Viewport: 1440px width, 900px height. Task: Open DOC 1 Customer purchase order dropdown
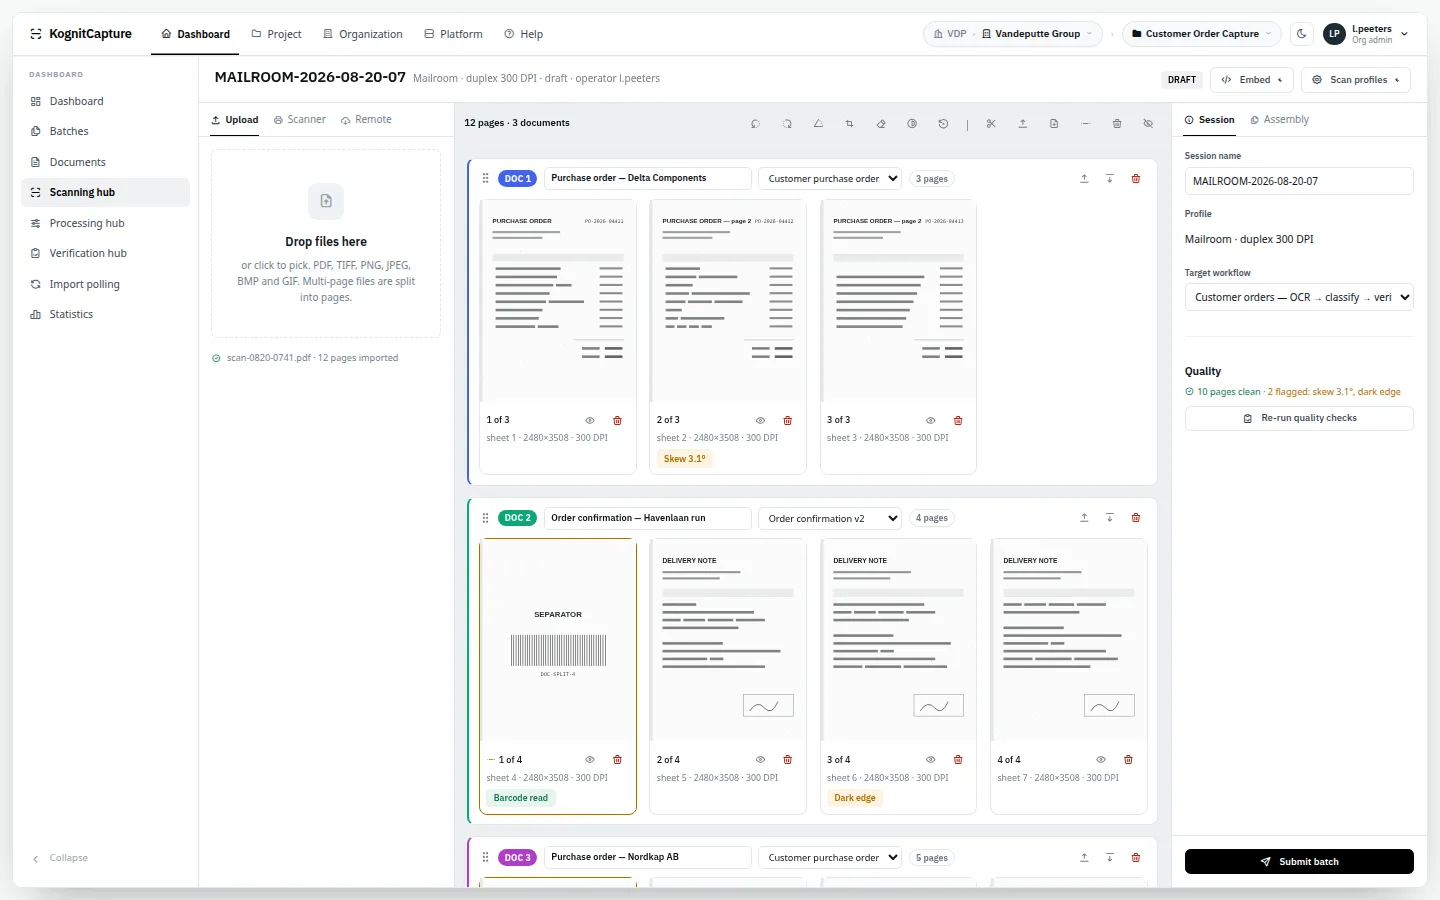[x=830, y=179]
